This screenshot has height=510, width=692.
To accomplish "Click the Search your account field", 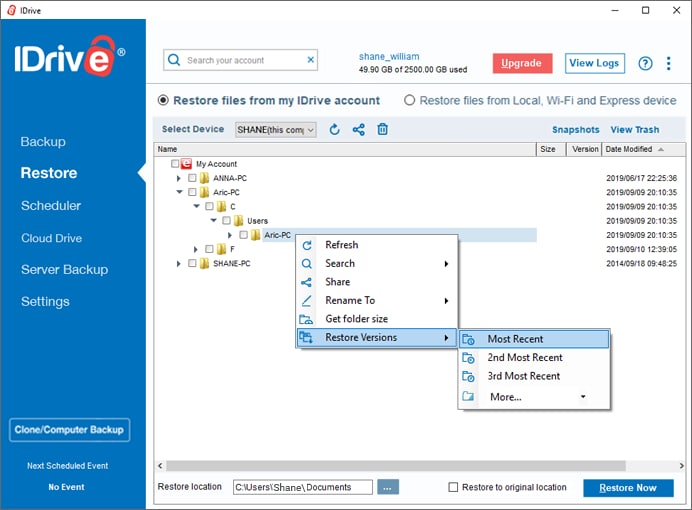I will pos(241,60).
